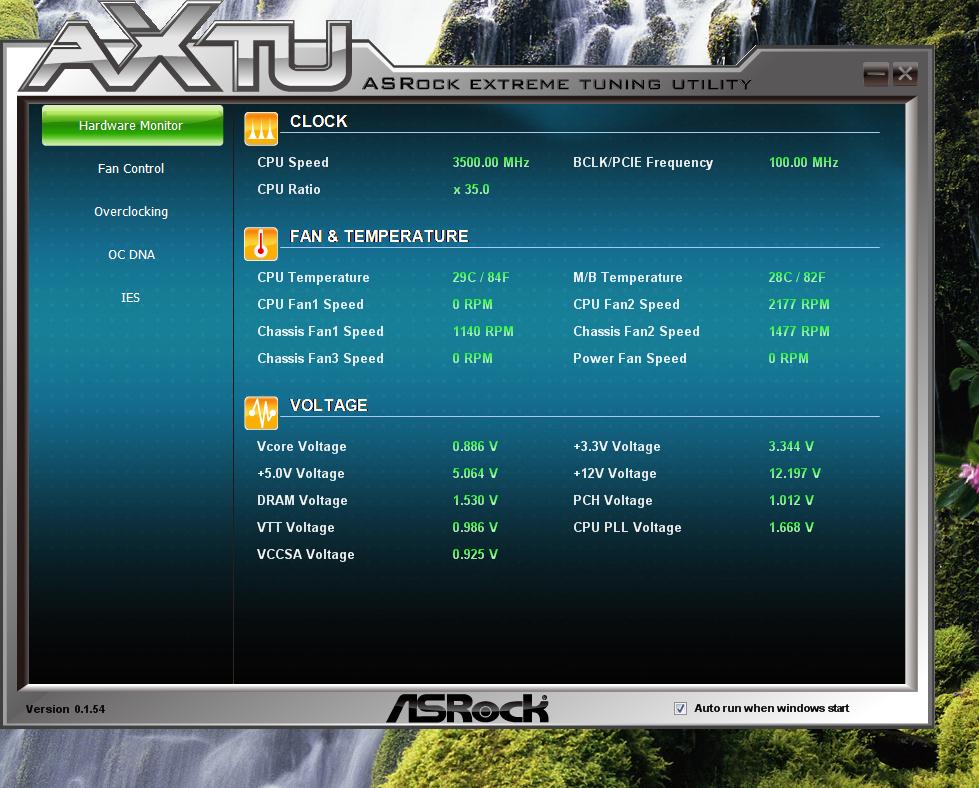The width and height of the screenshot is (979, 788).
Task: Select the Hardware Monitor tab
Action: coord(132,126)
